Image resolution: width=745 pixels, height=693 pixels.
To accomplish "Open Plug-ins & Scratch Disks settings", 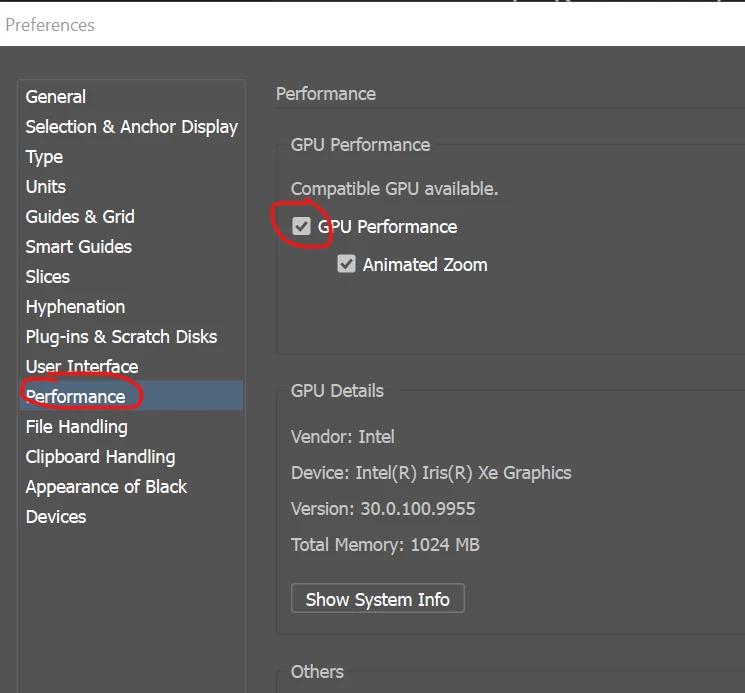I will 121,337.
